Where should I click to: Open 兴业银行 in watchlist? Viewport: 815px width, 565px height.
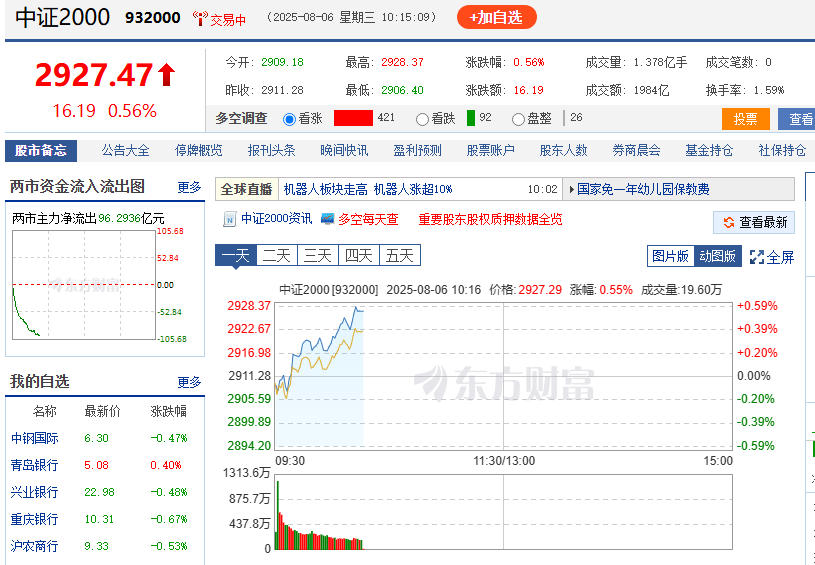tap(34, 492)
